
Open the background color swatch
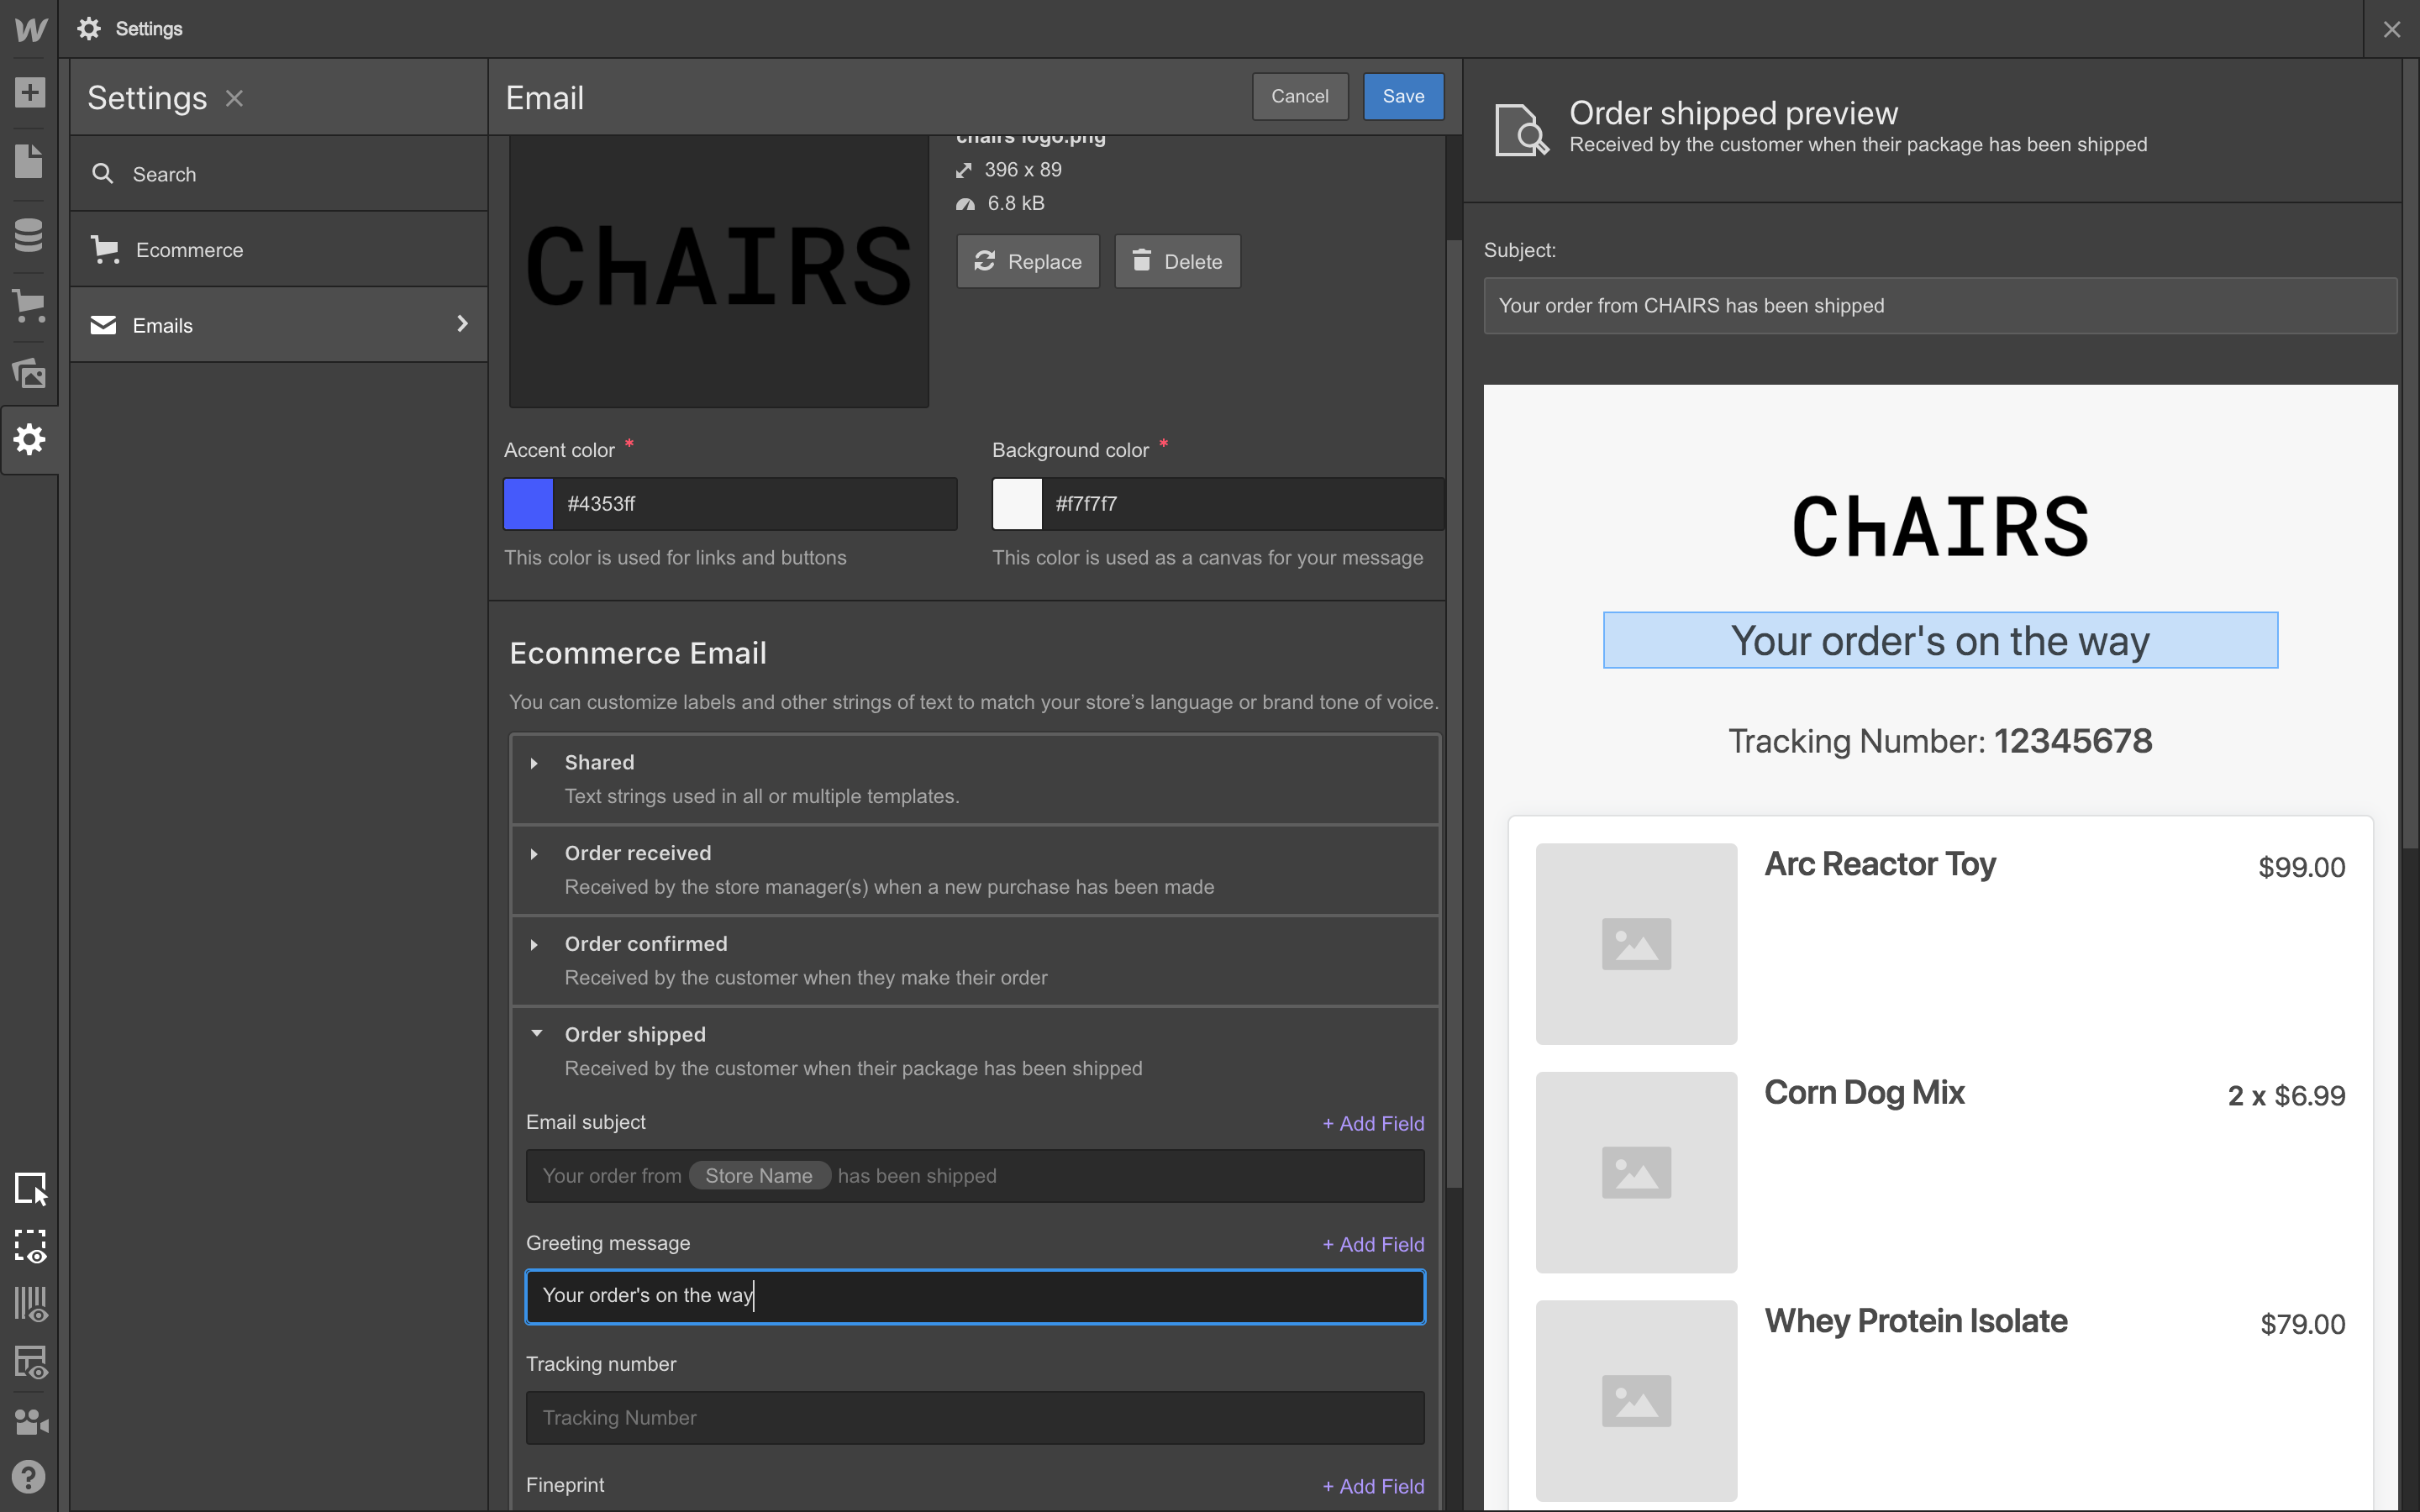click(1017, 504)
